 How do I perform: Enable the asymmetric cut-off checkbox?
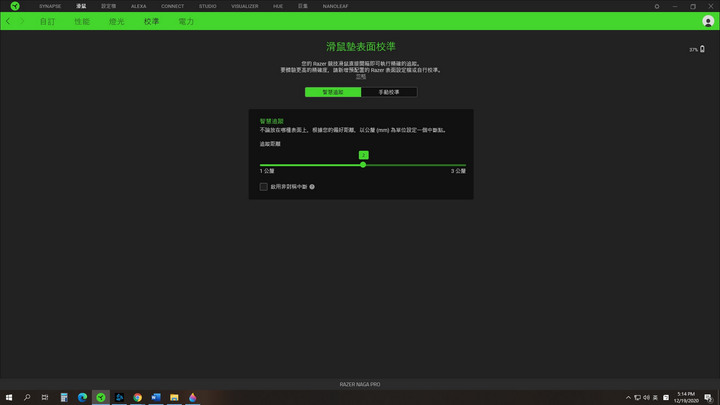264,187
